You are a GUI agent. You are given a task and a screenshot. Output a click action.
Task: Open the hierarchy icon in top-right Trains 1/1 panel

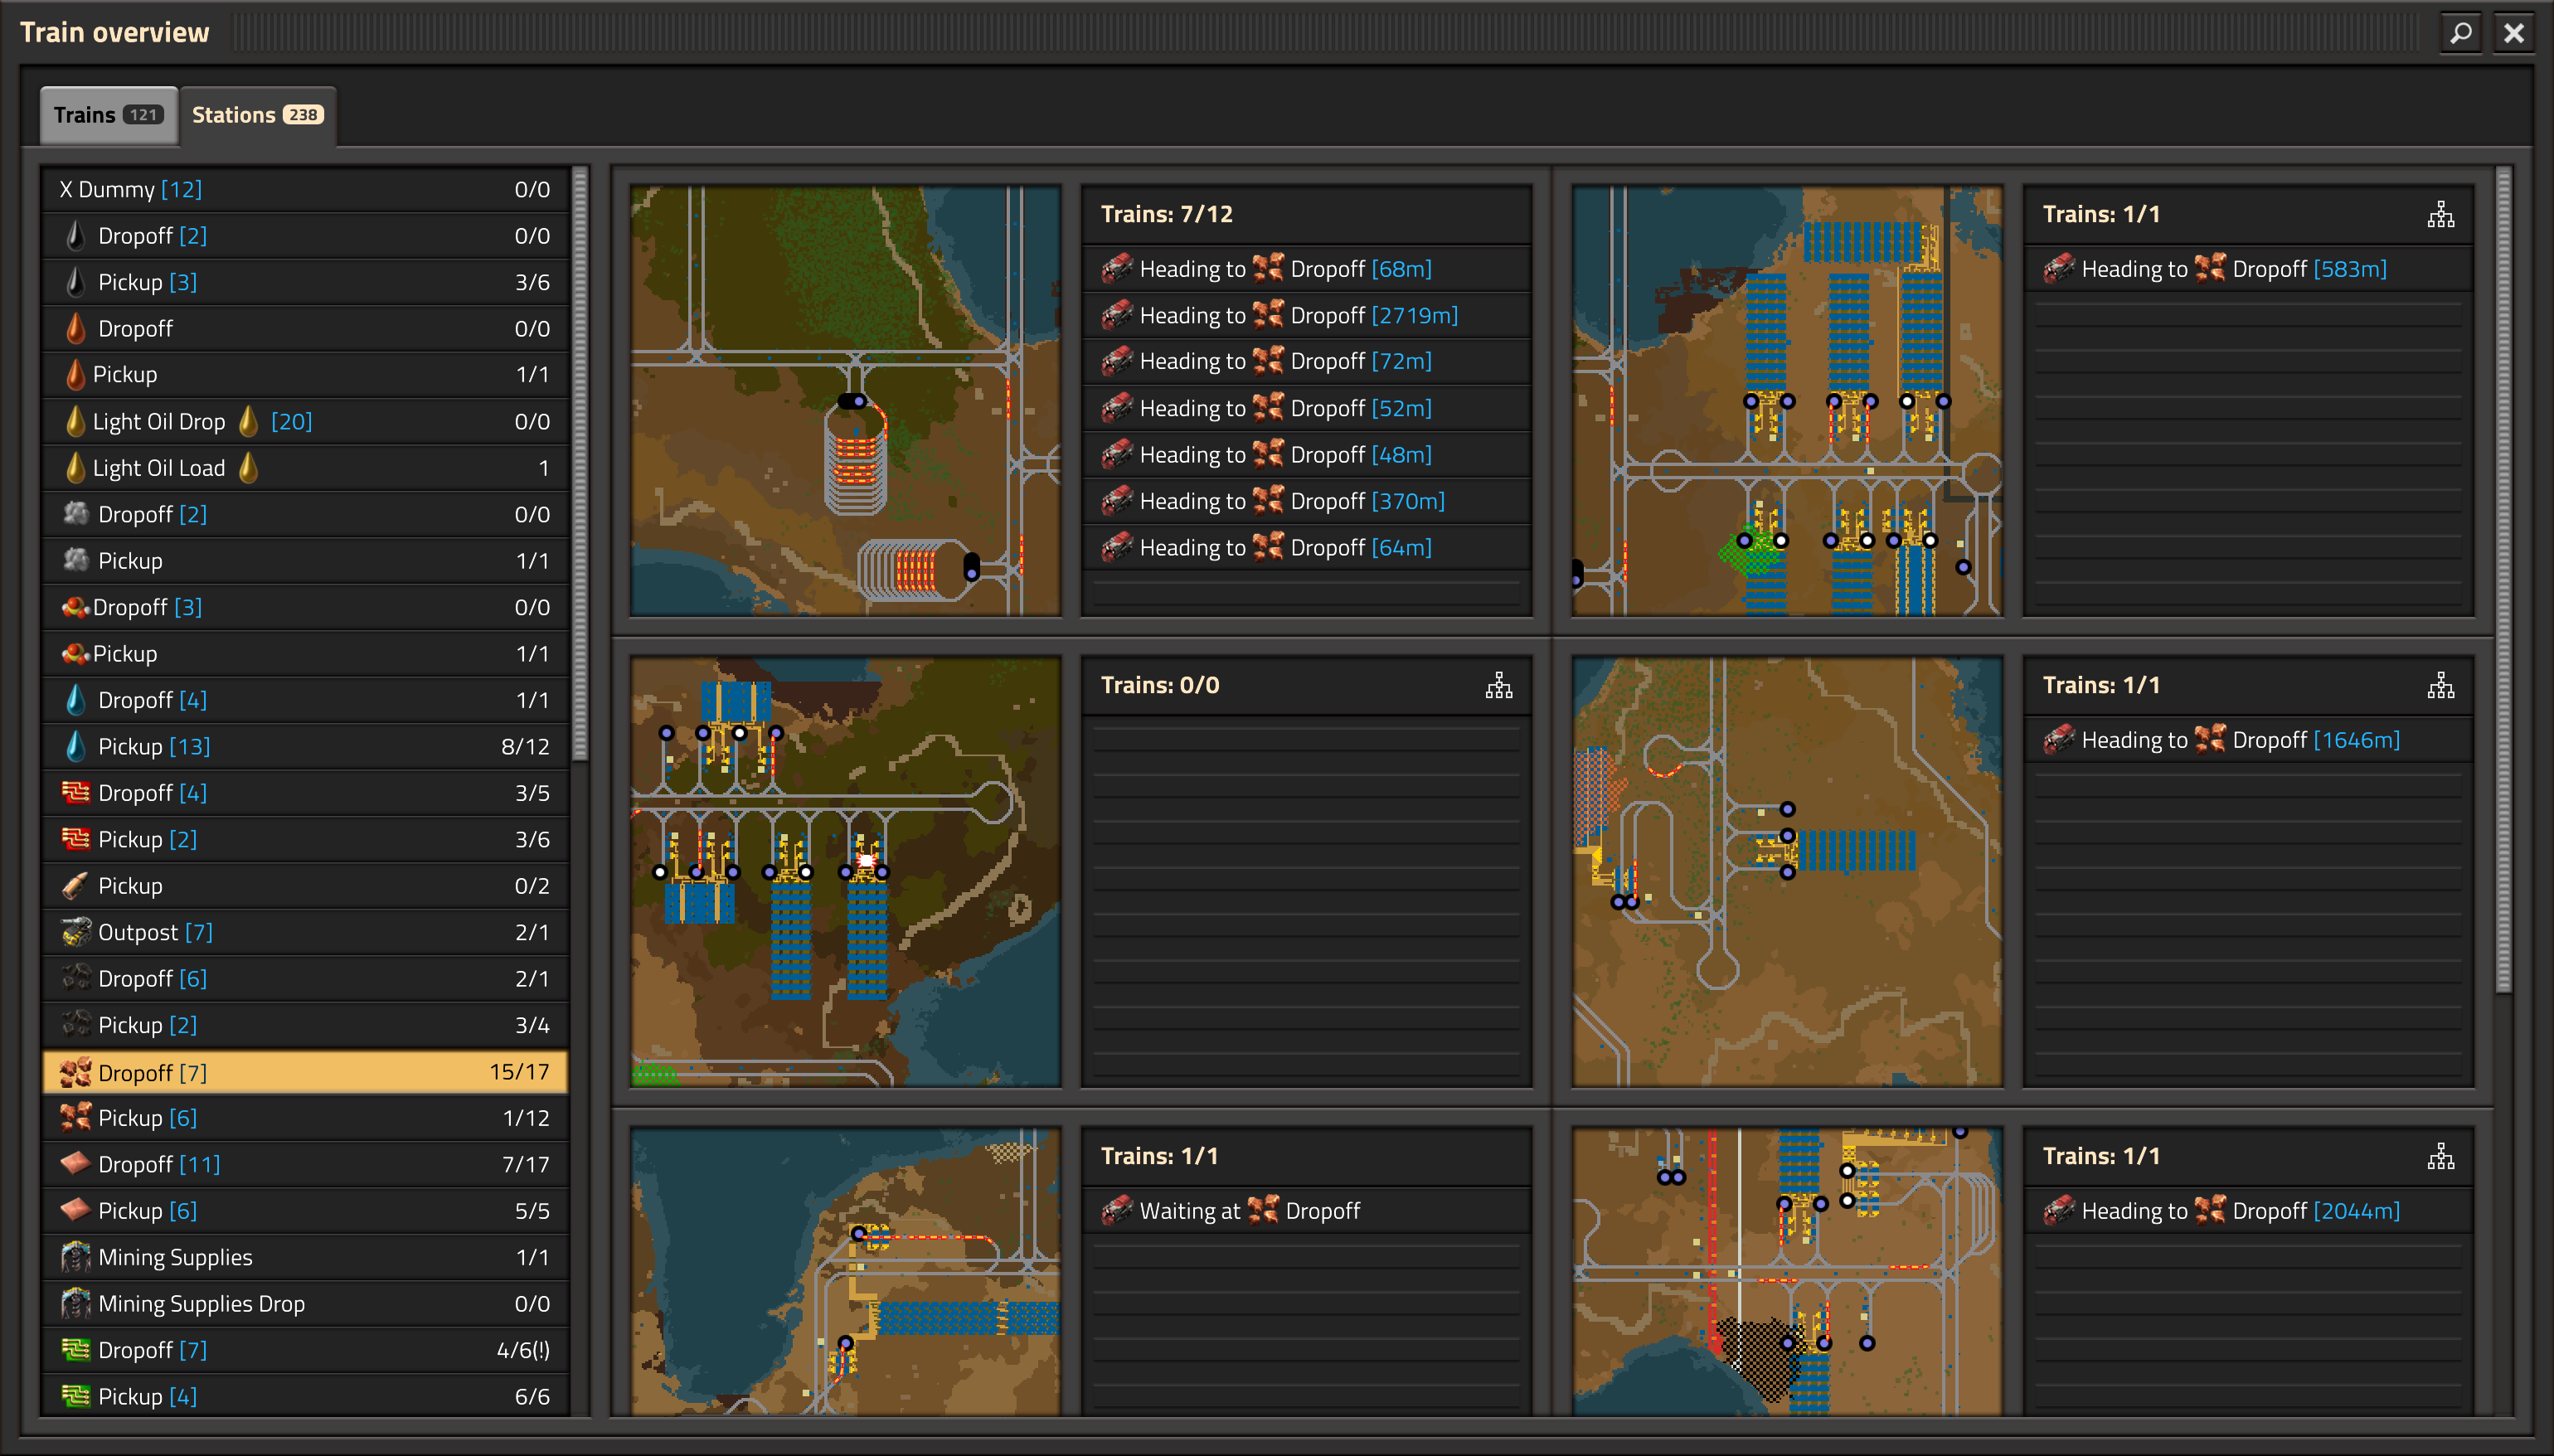point(2440,213)
